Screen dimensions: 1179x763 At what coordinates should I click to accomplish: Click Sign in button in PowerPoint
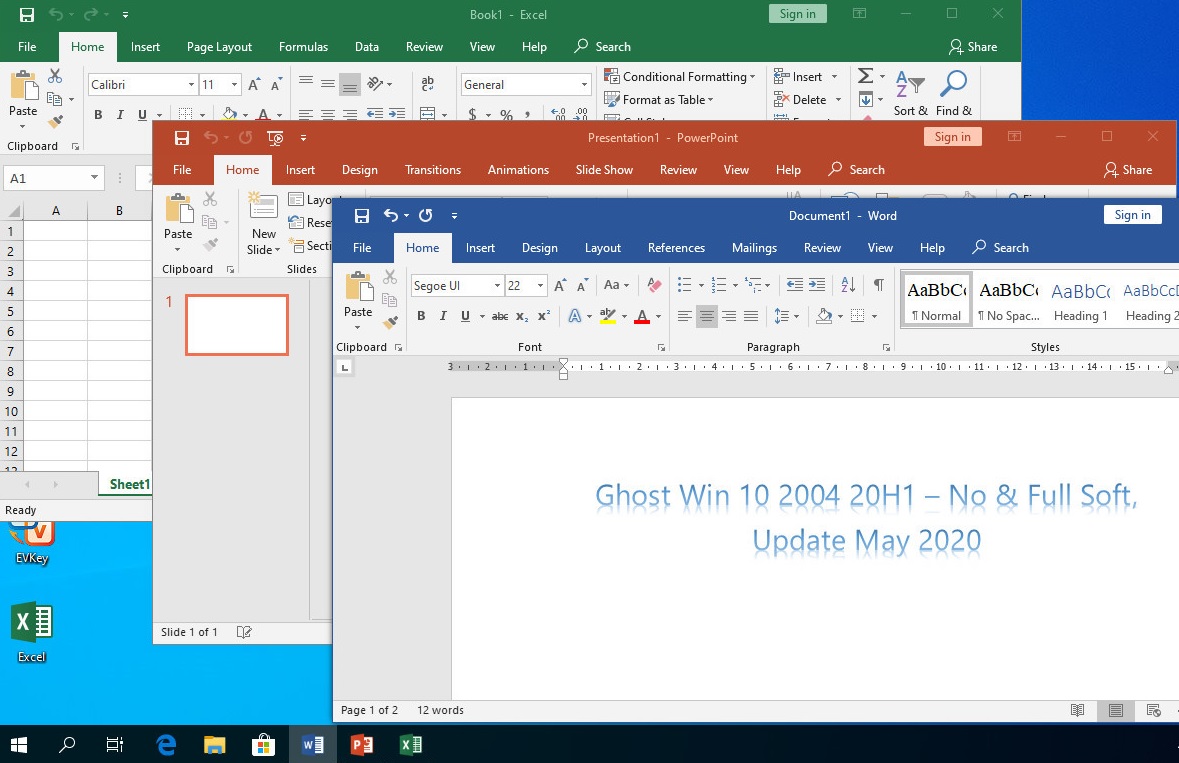pos(952,137)
